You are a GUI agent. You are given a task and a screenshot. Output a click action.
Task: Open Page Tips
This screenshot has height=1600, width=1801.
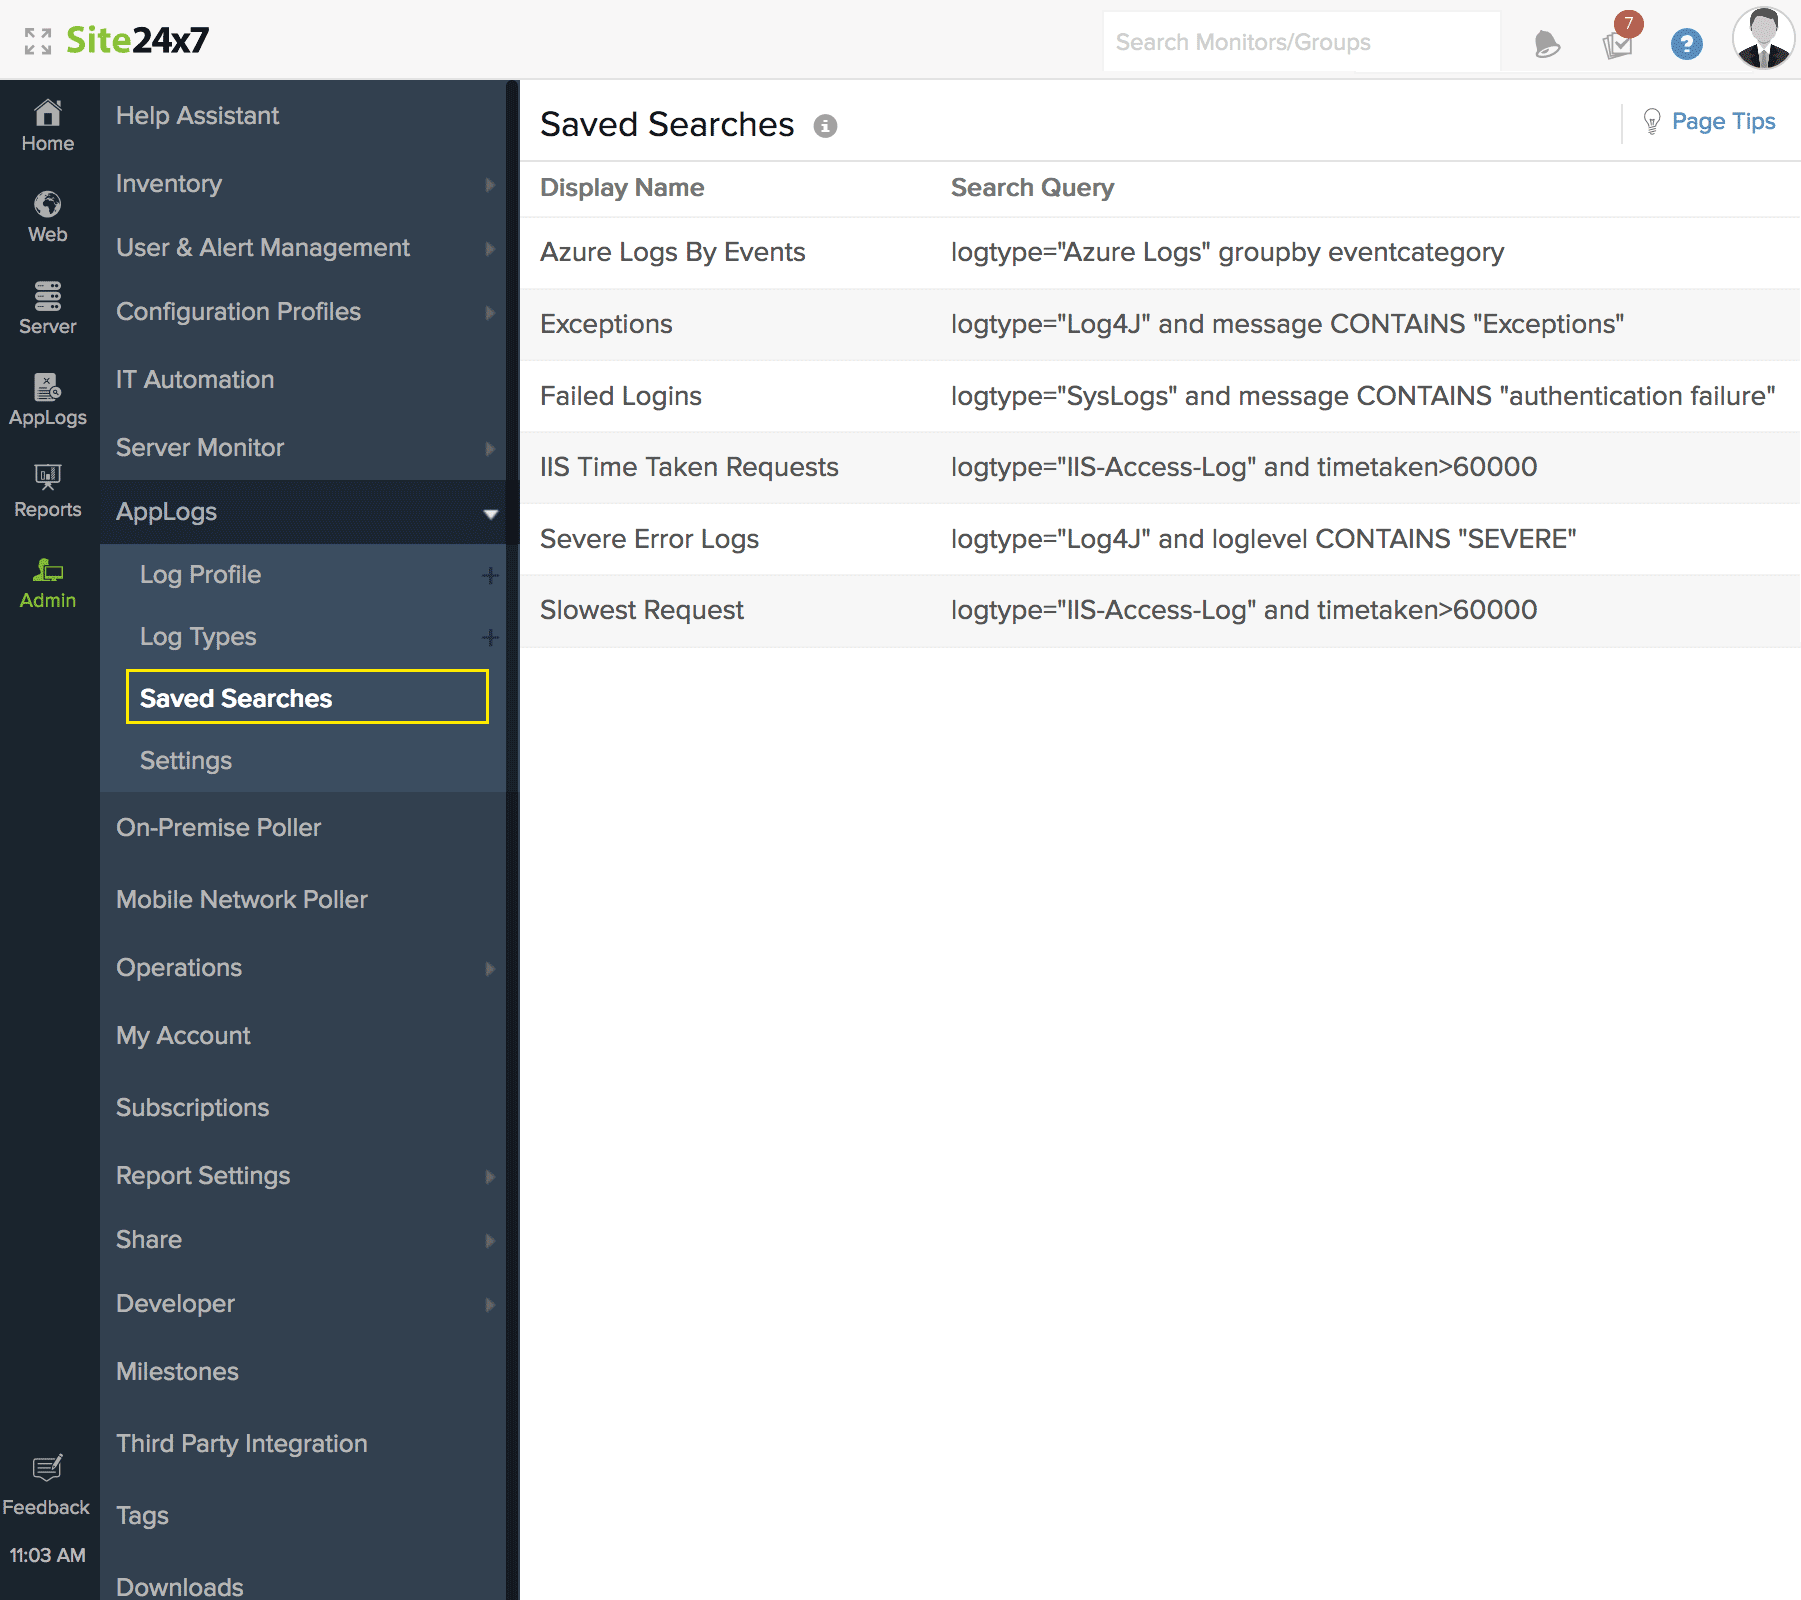1723,120
